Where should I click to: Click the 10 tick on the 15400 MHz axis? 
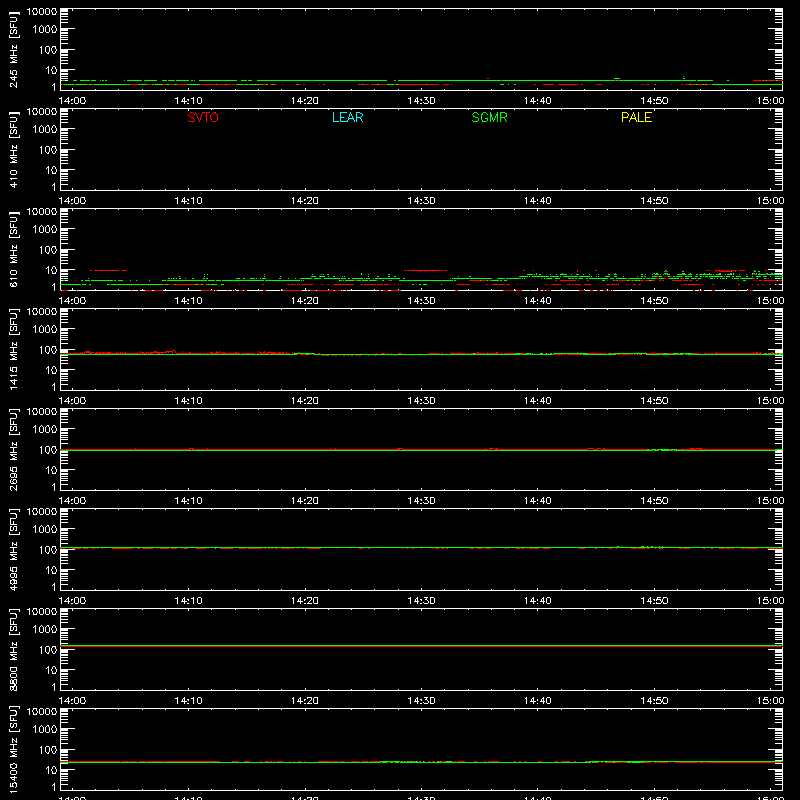(x=51, y=770)
